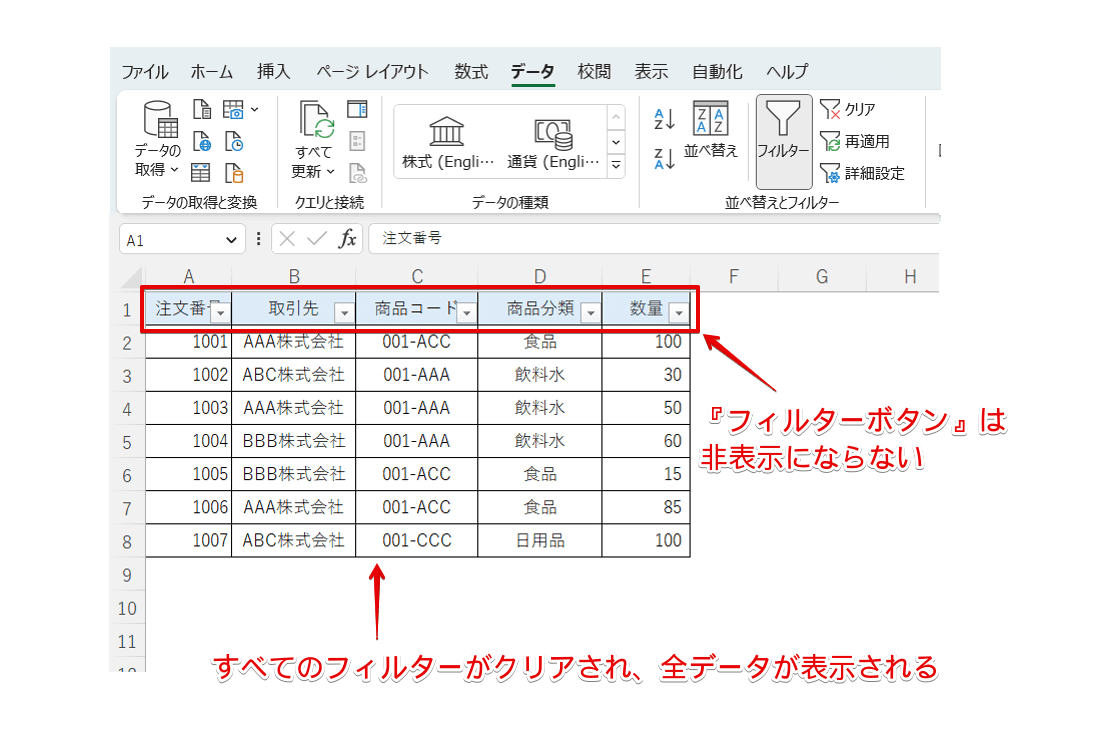Select the column C header
Screen dimensions: 1100x750
click(417, 277)
